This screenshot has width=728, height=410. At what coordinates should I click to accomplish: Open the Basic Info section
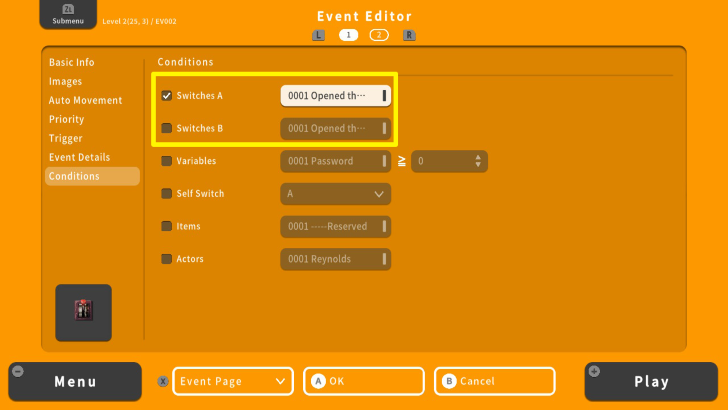point(72,62)
